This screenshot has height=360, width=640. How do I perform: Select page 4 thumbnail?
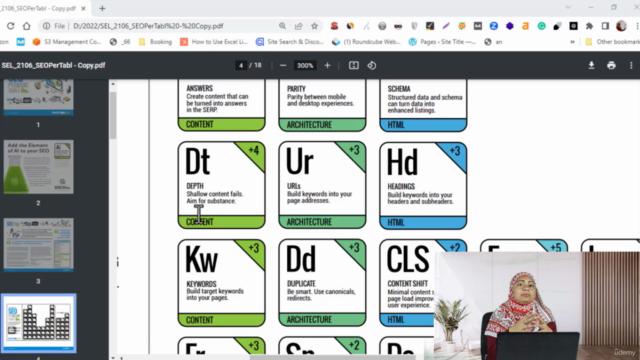[x=38, y=323]
